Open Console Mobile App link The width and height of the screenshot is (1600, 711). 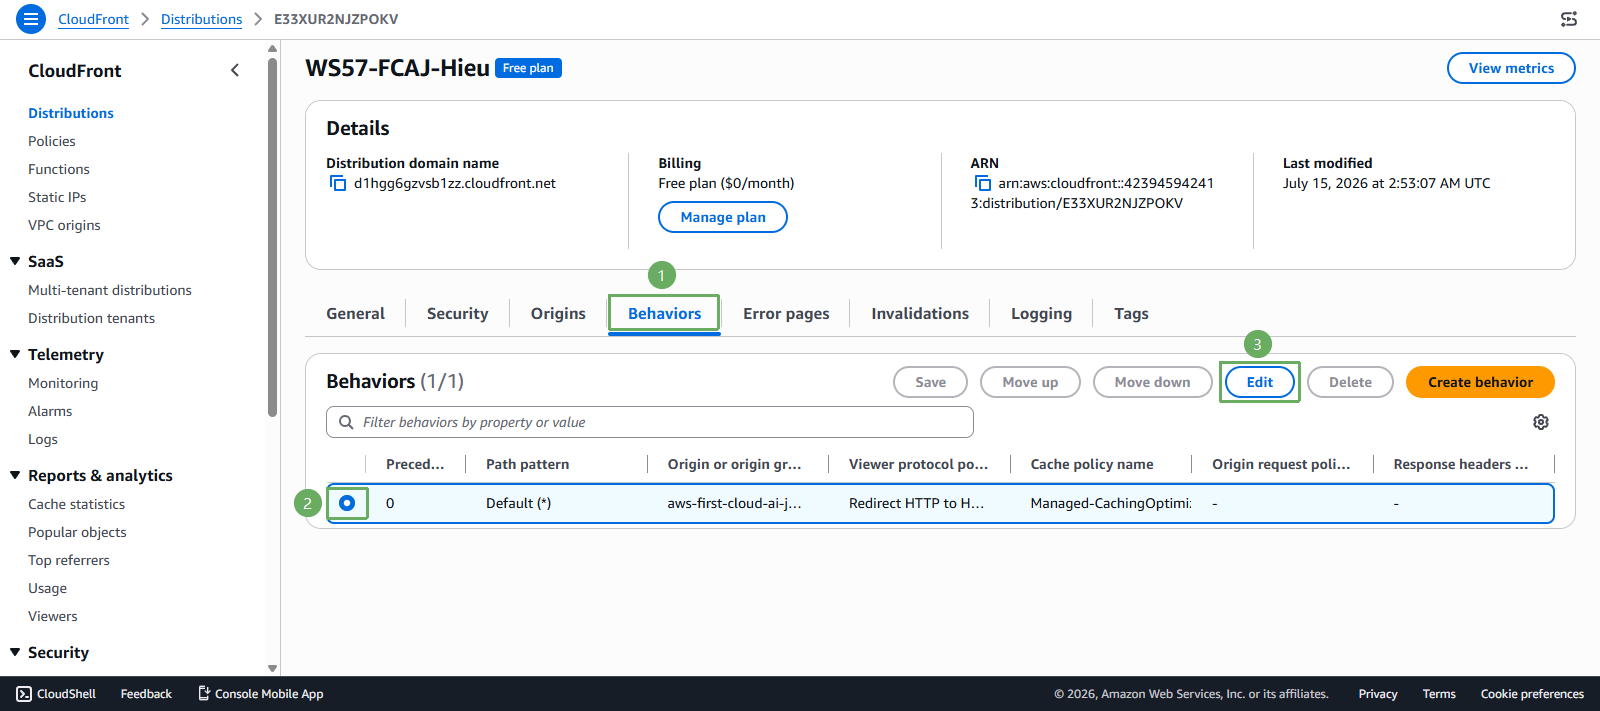(260, 694)
